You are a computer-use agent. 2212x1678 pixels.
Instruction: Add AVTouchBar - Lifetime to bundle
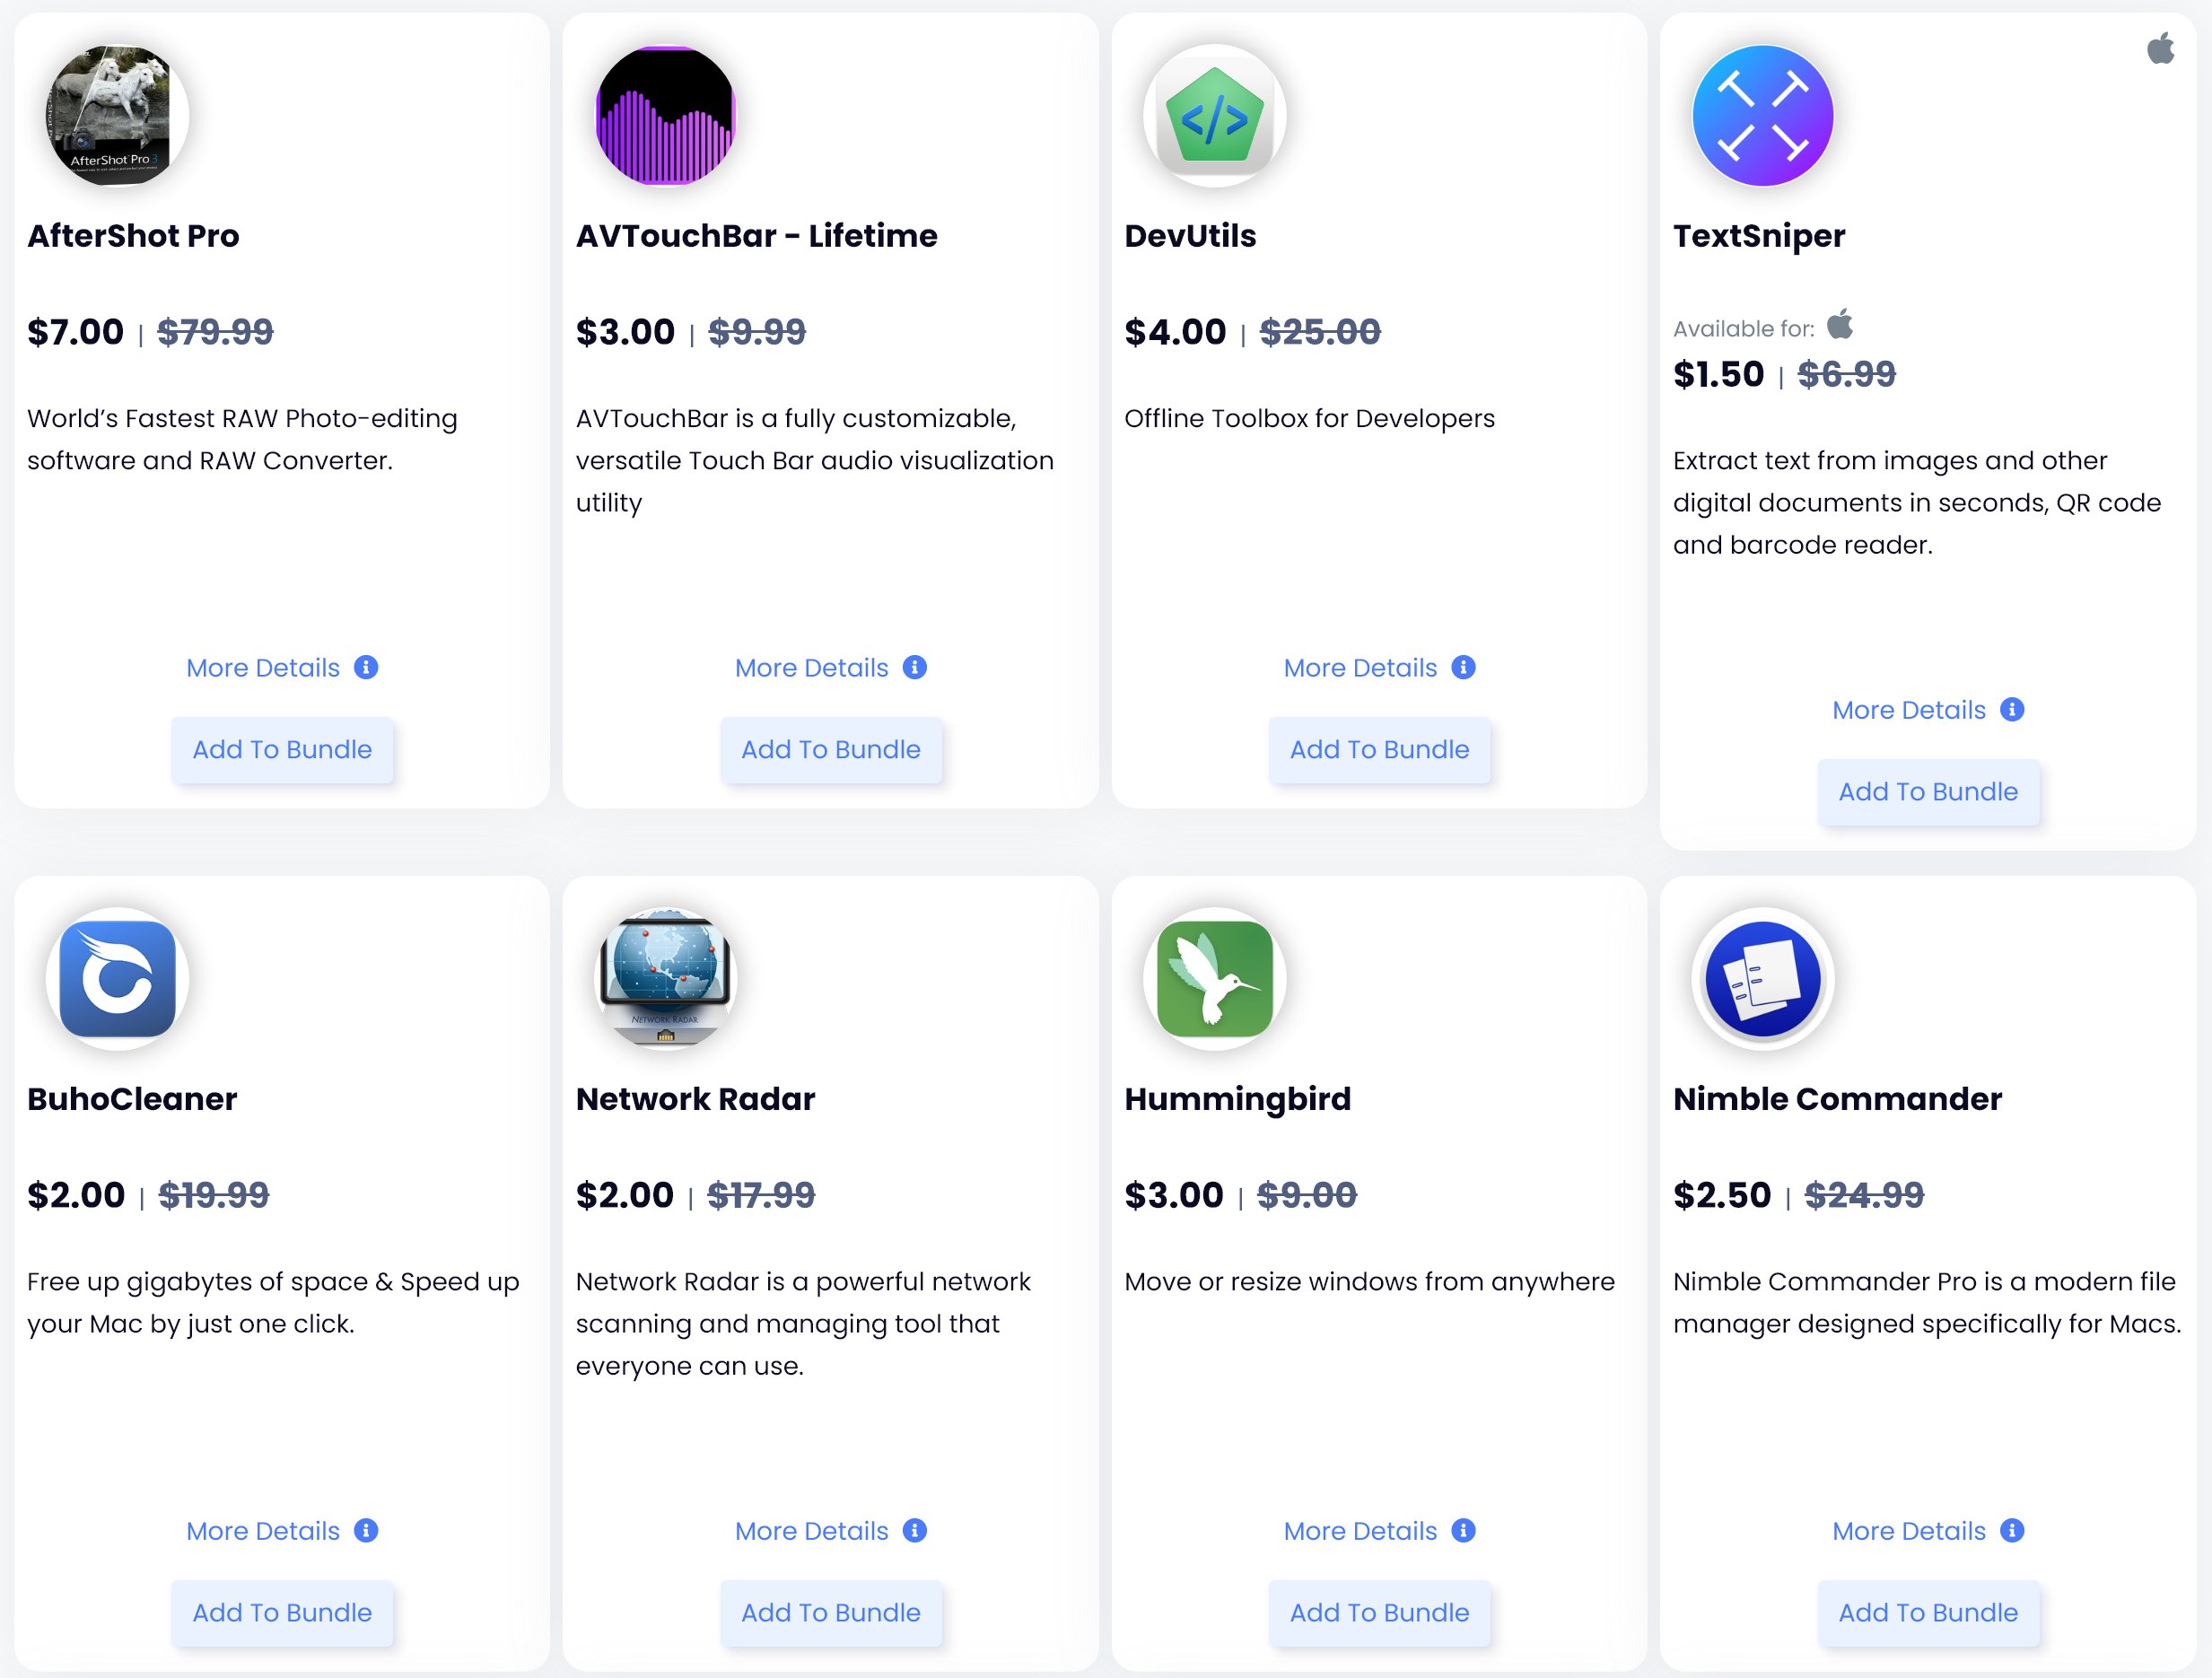pos(831,749)
